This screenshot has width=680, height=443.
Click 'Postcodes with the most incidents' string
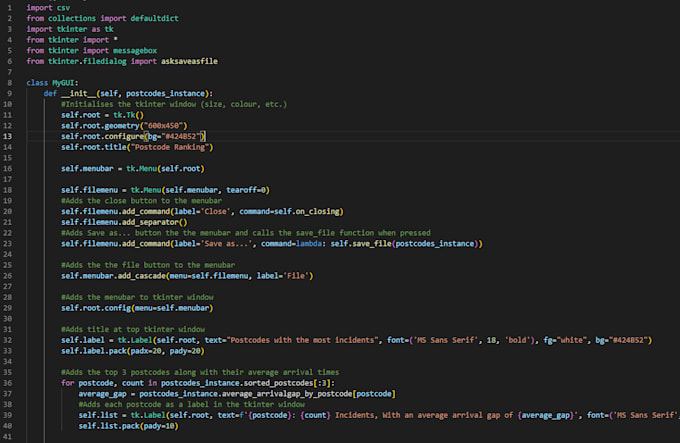(302, 340)
